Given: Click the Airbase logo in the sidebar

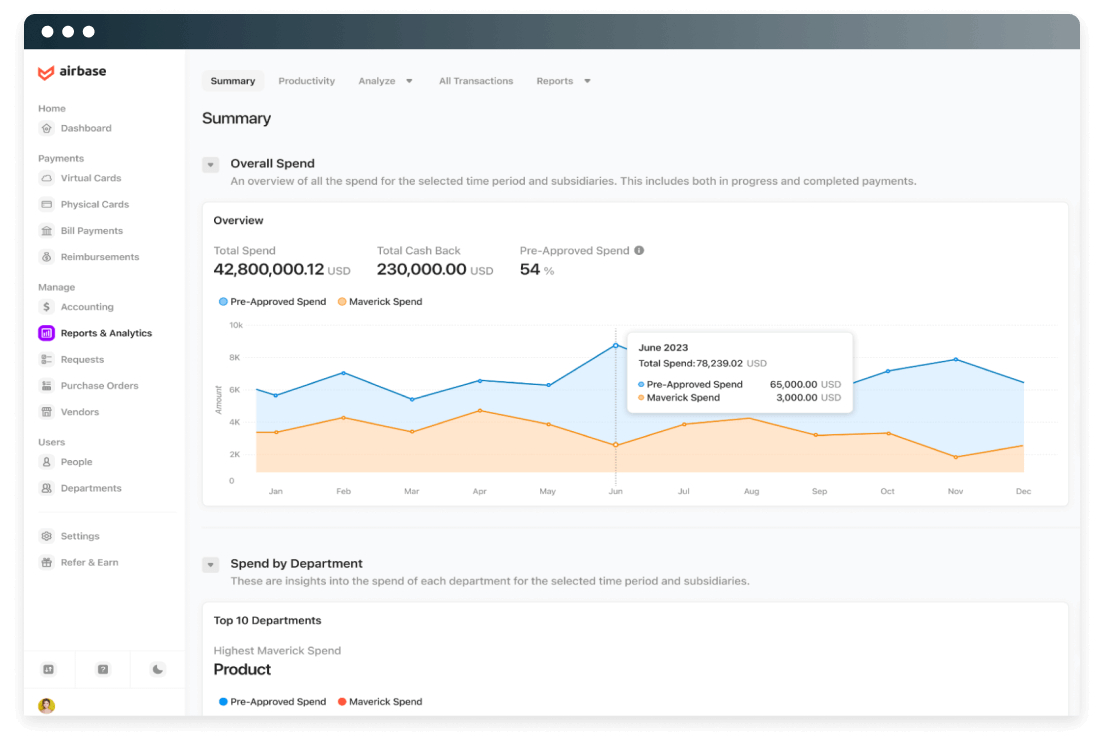Looking at the screenshot, I should coord(71,72).
